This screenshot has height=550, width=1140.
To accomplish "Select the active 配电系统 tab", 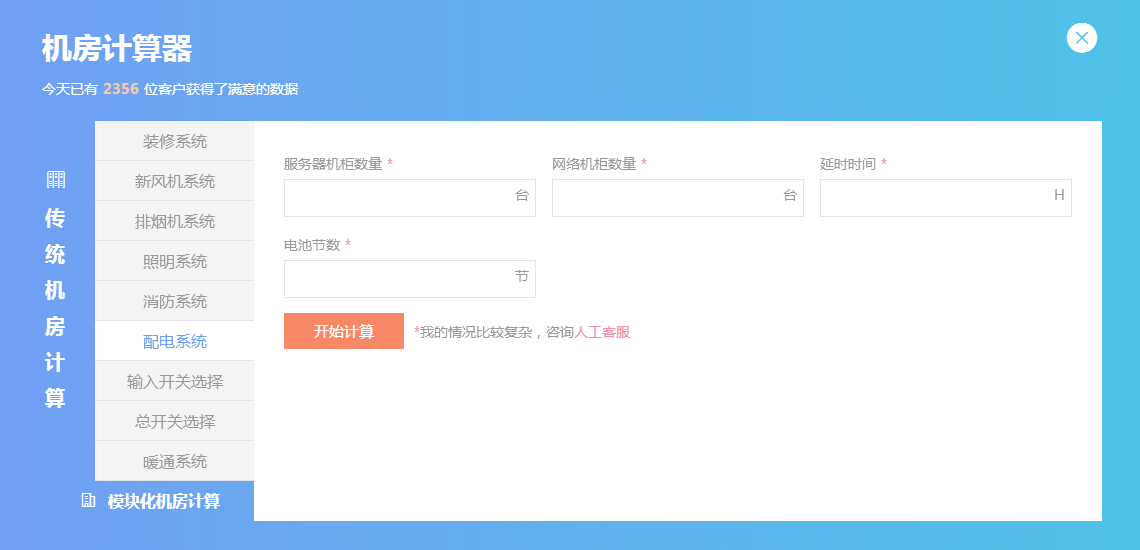I will click(174, 341).
